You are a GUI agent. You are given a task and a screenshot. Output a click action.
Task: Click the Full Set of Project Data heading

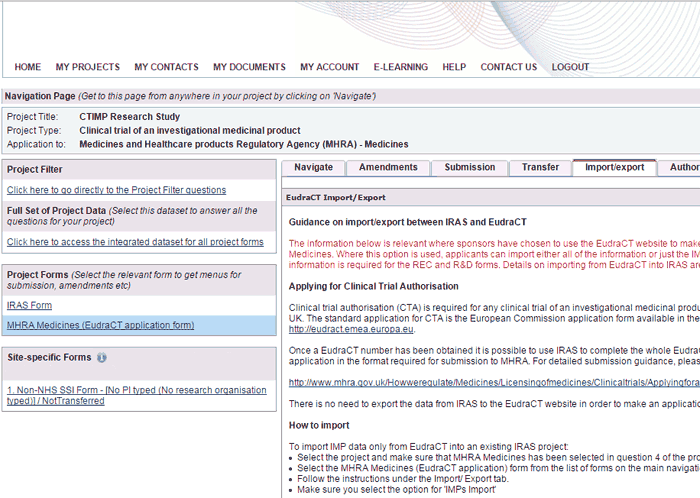tap(56, 211)
